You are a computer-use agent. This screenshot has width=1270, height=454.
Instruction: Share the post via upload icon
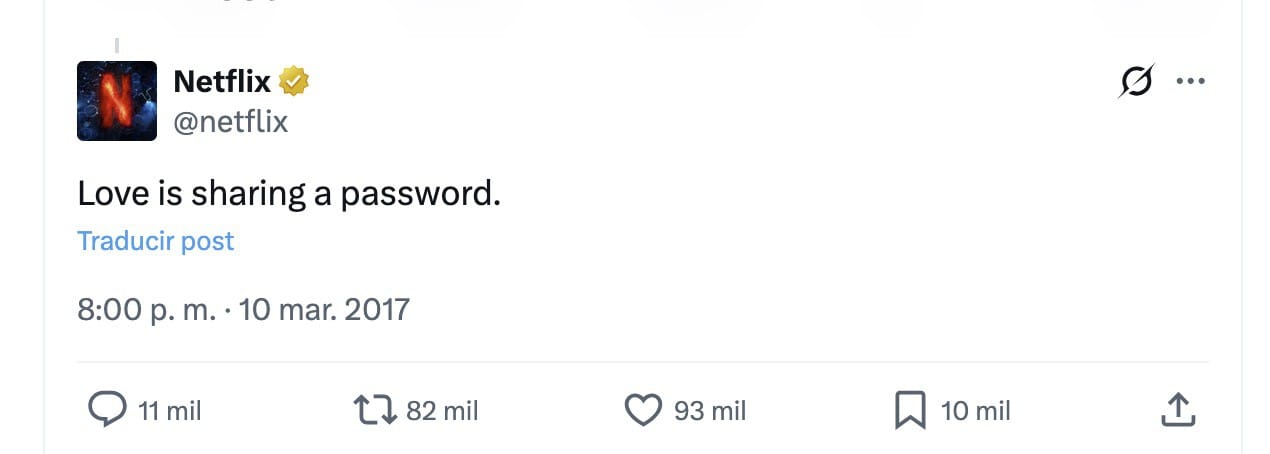point(1177,409)
